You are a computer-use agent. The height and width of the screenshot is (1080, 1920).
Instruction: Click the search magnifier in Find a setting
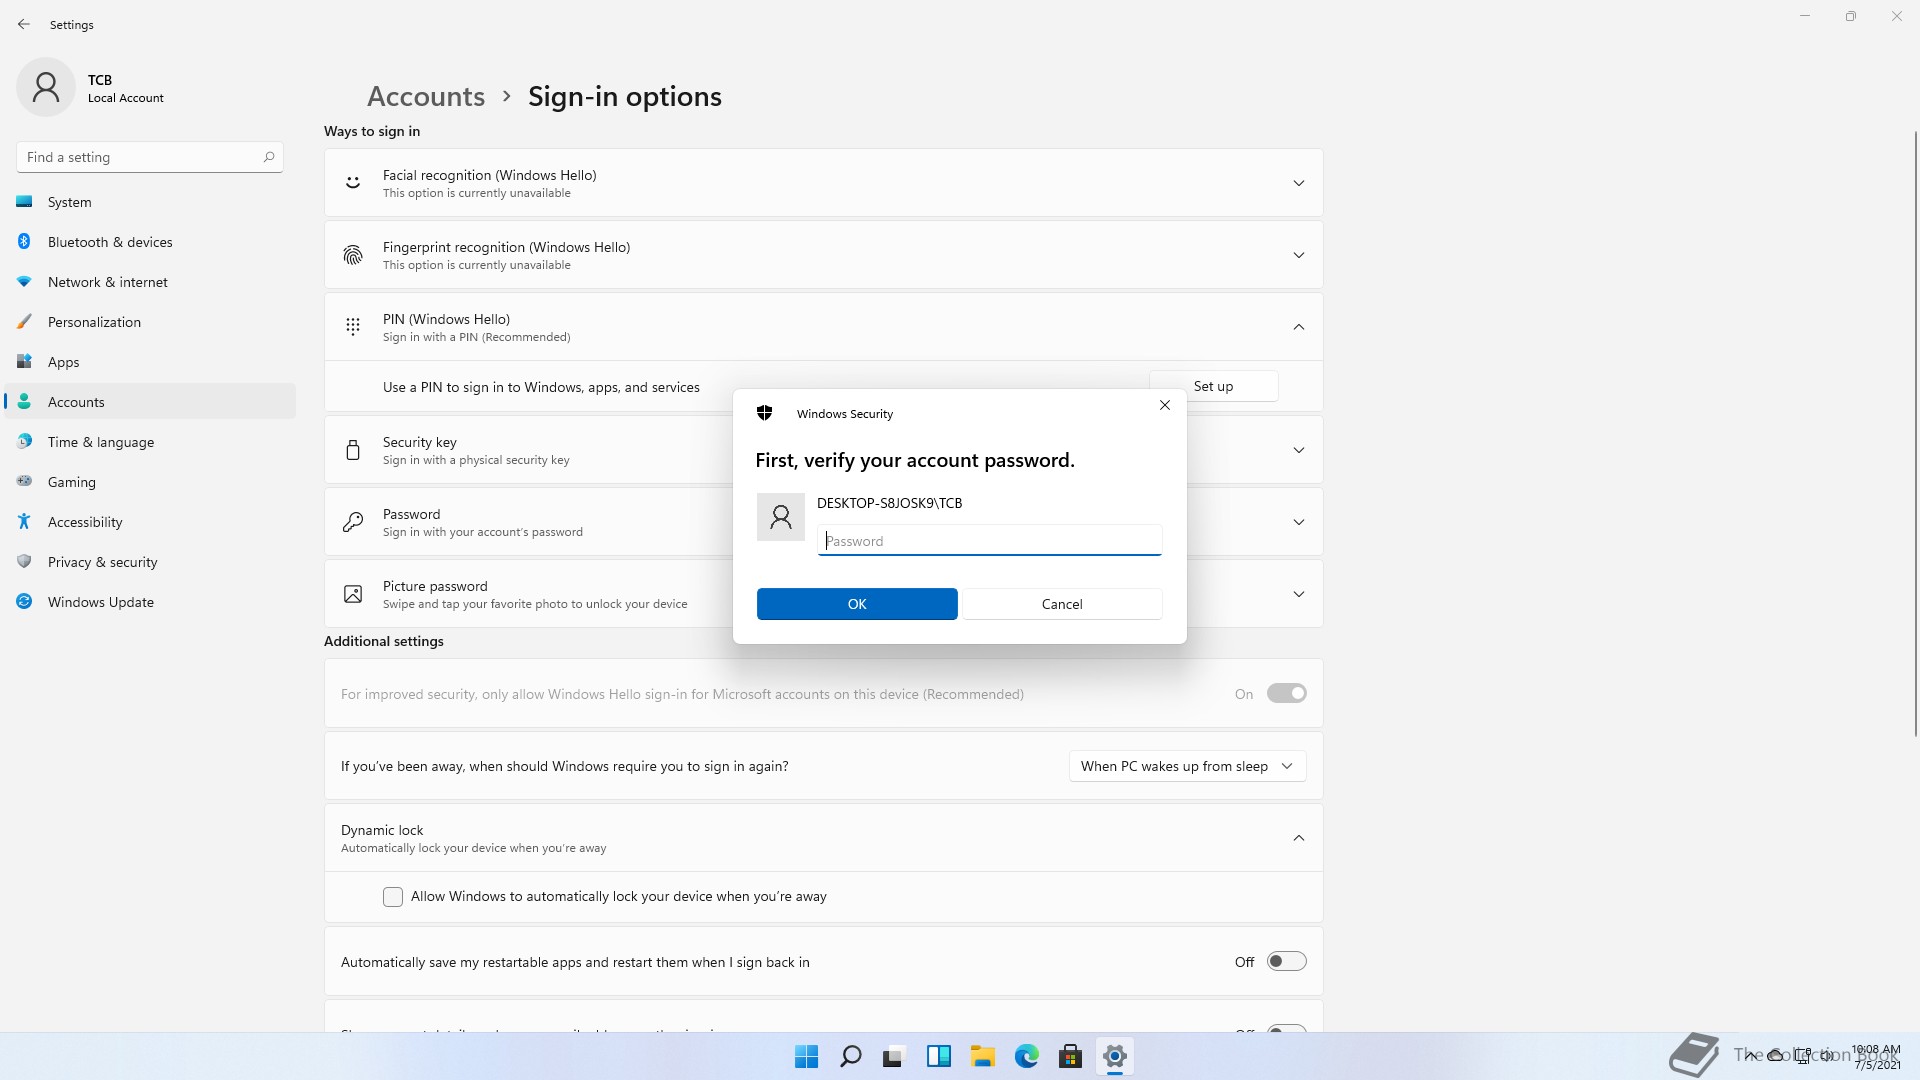[268, 157]
